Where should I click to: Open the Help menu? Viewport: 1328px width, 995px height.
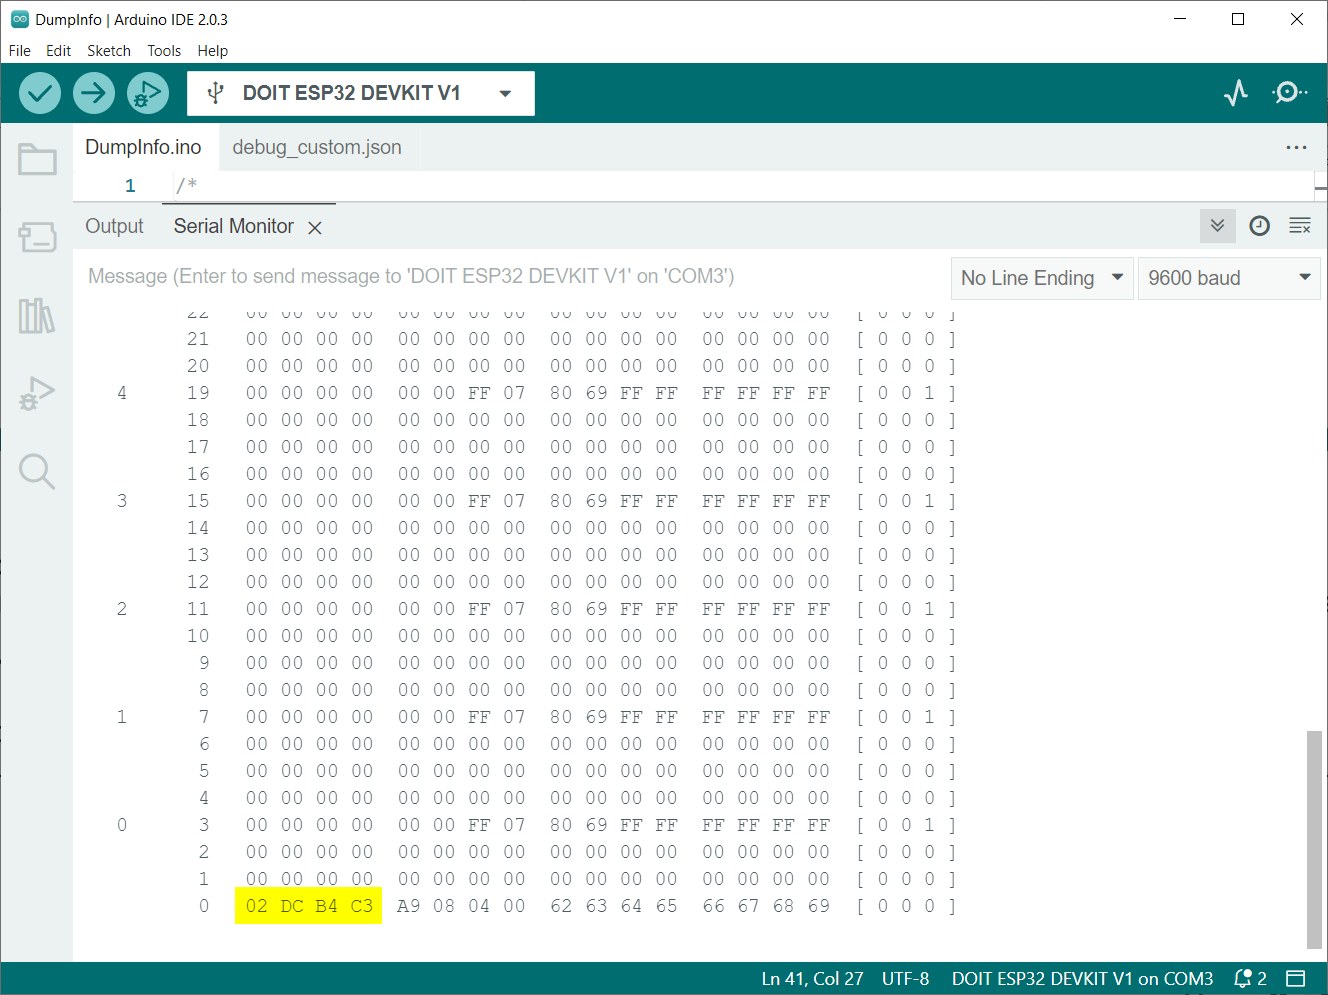point(213,51)
